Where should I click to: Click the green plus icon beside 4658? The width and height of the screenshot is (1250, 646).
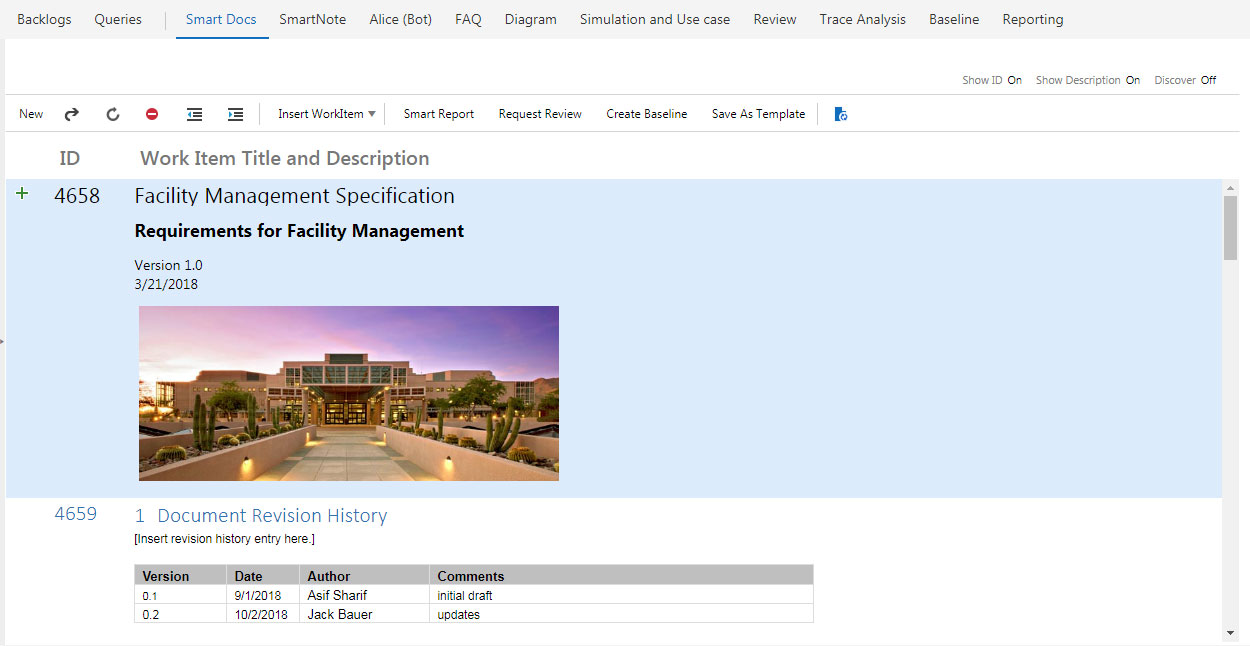(x=22, y=193)
